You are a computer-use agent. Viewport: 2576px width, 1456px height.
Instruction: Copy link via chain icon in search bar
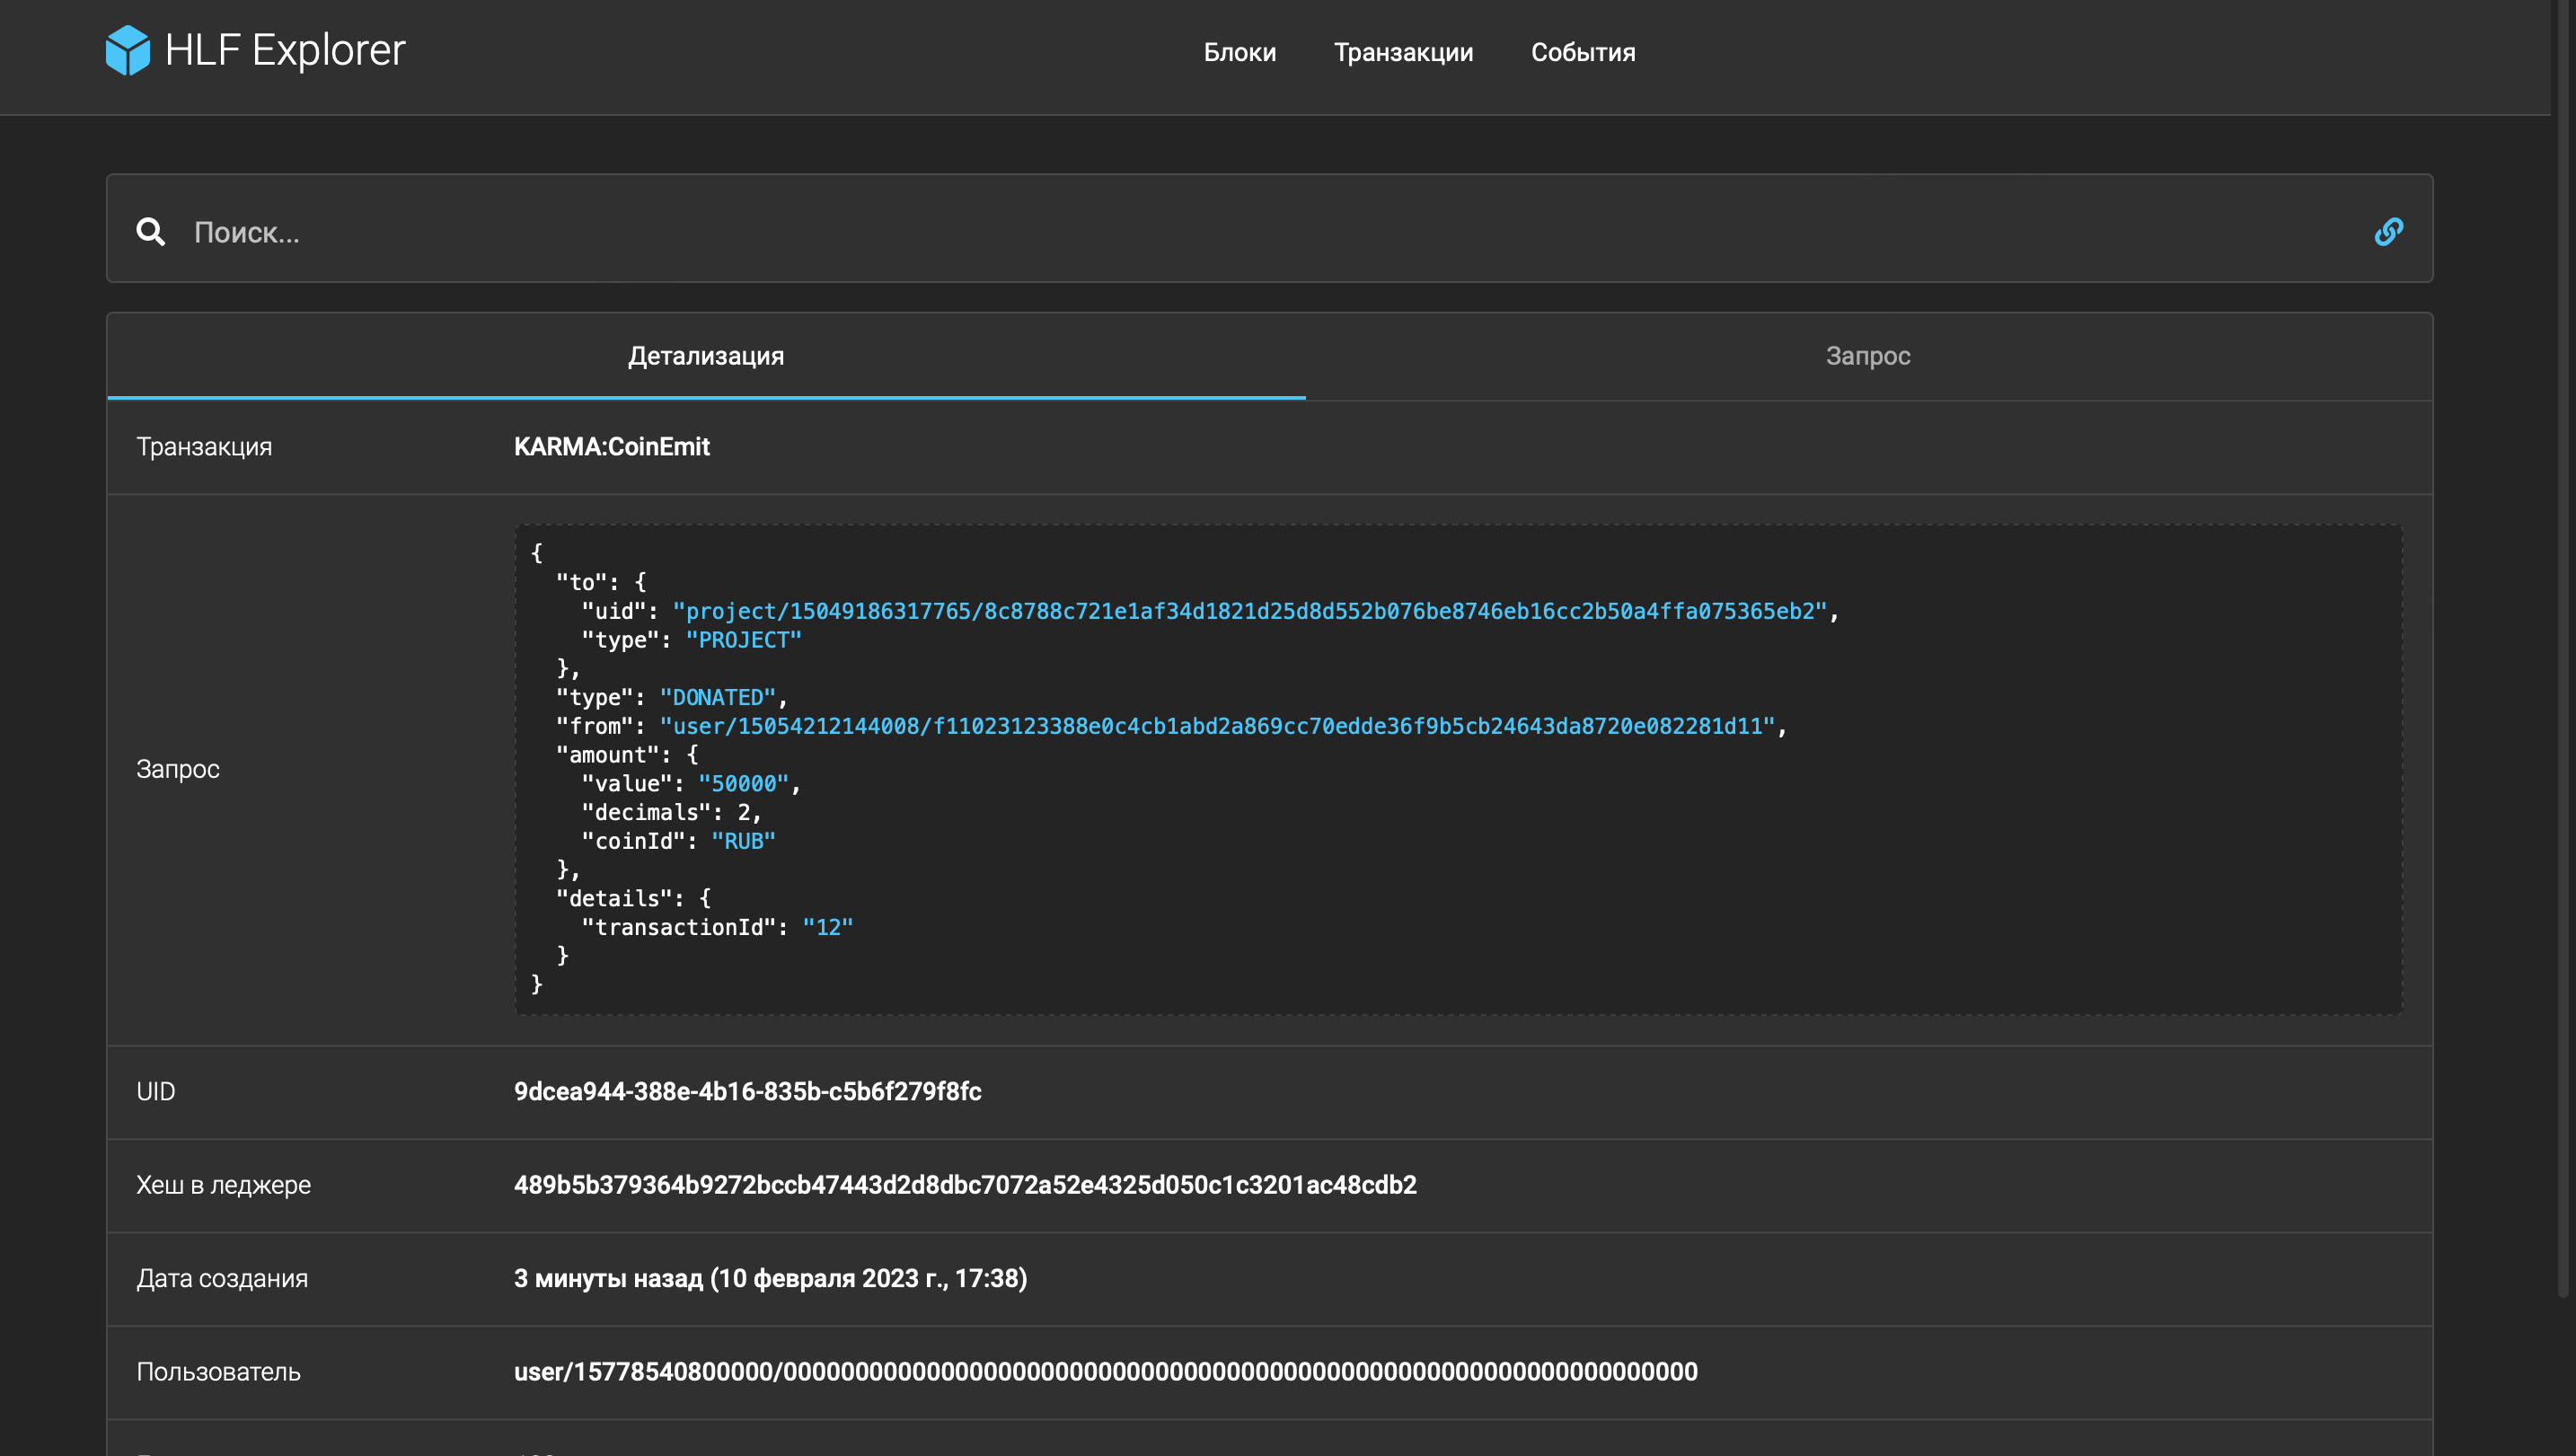(2388, 232)
